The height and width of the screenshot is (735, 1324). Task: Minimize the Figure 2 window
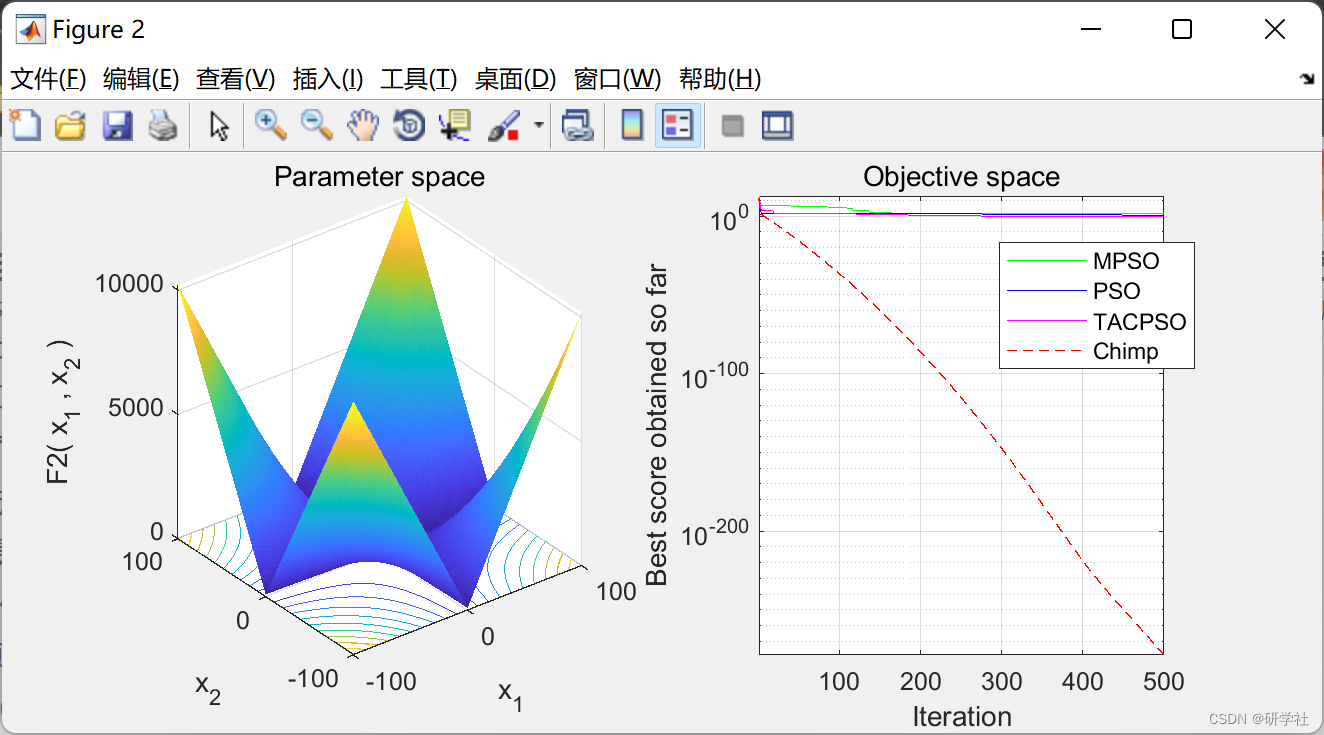click(x=1090, y=30)
